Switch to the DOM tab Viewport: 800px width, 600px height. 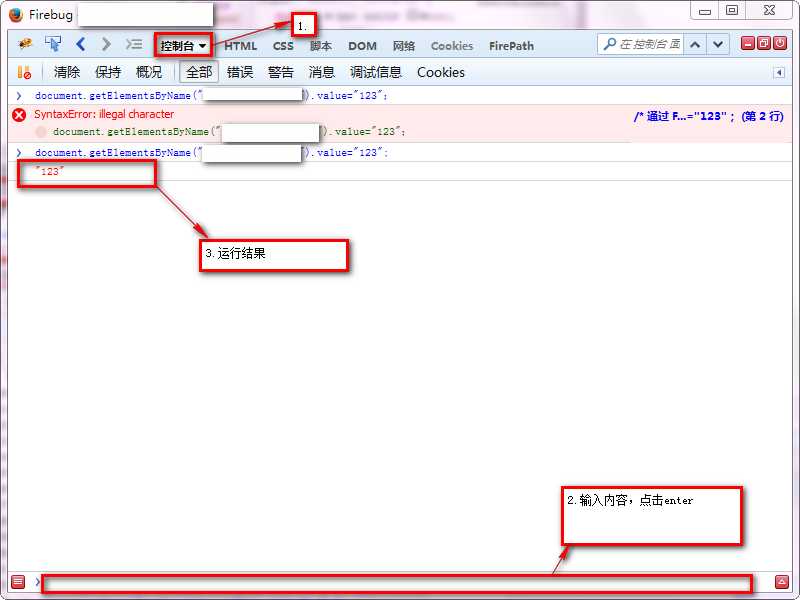click(362, 46)
